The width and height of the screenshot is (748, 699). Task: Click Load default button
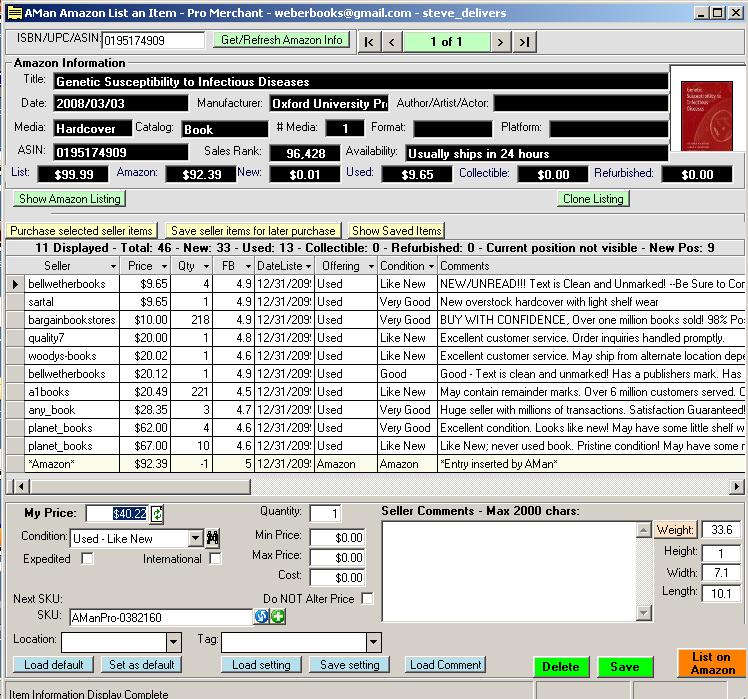tap(53, 665)
